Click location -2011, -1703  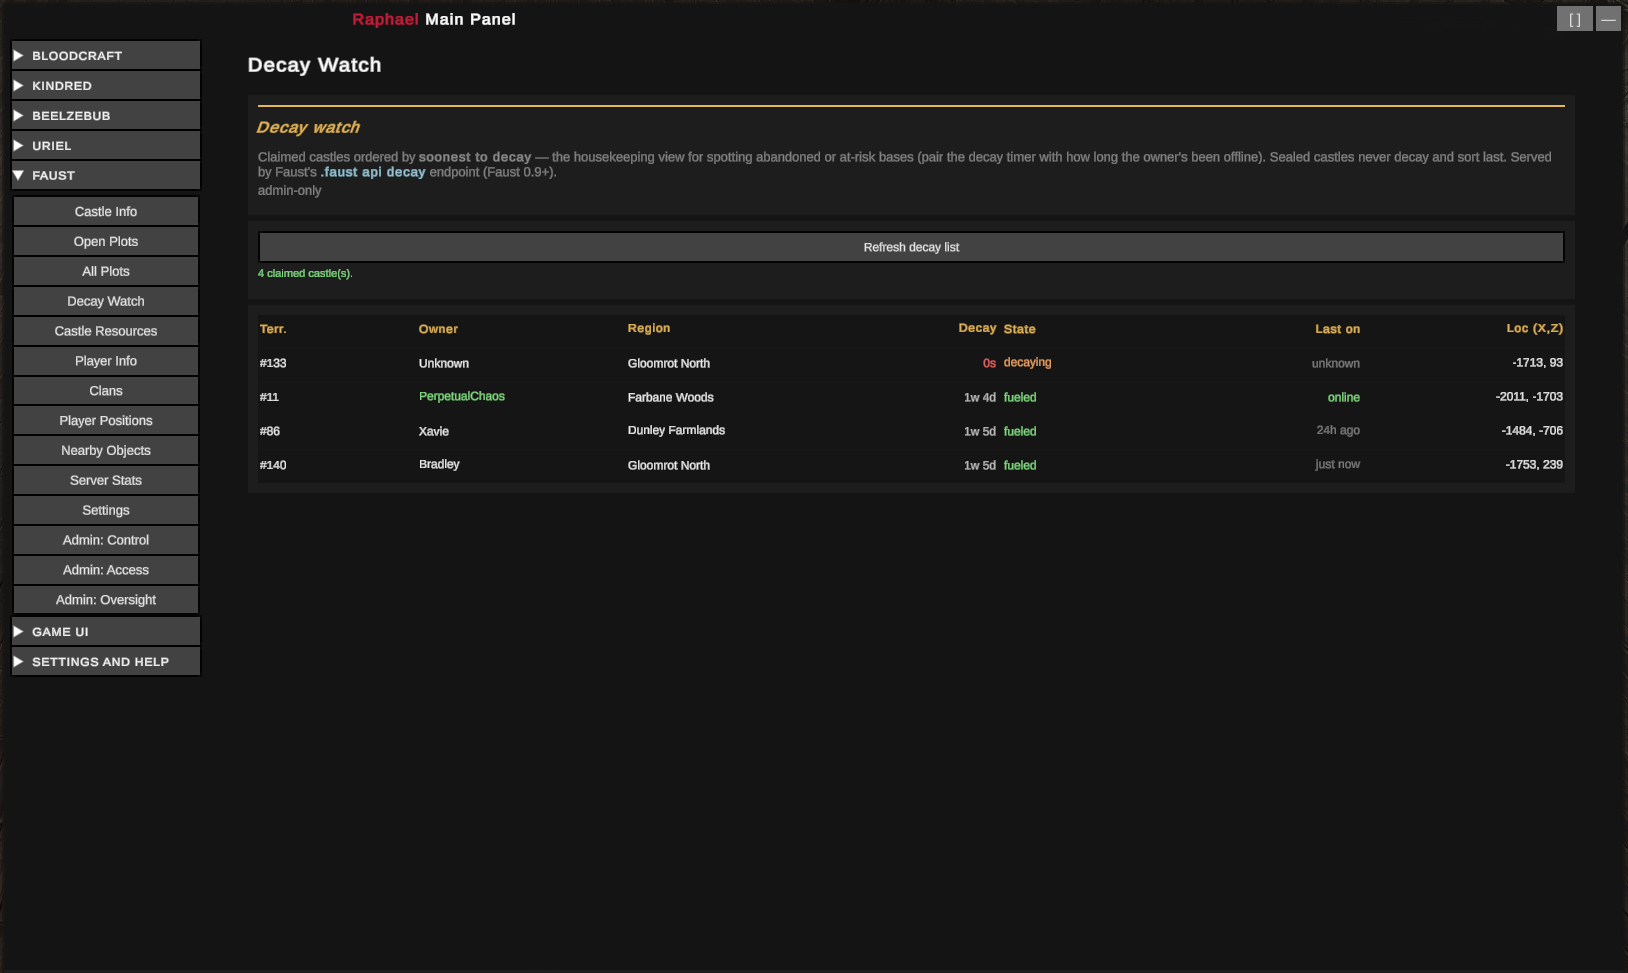coord(1529,396)
